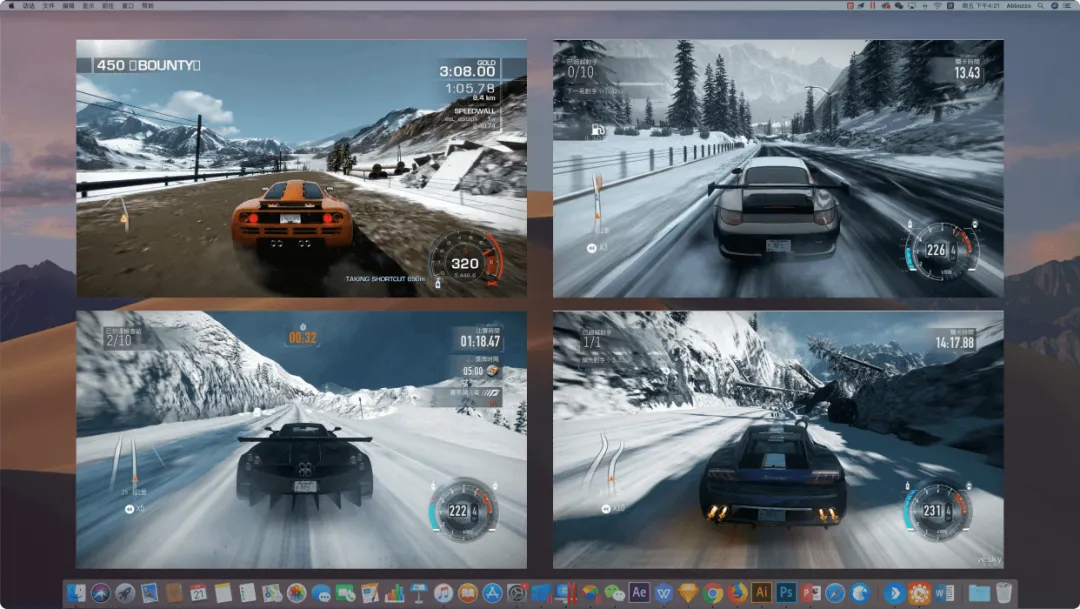Click the 01:18.47 race time
Image resolution: width=1080 pixels, height=609 pixels.
[x=480, y=340]
